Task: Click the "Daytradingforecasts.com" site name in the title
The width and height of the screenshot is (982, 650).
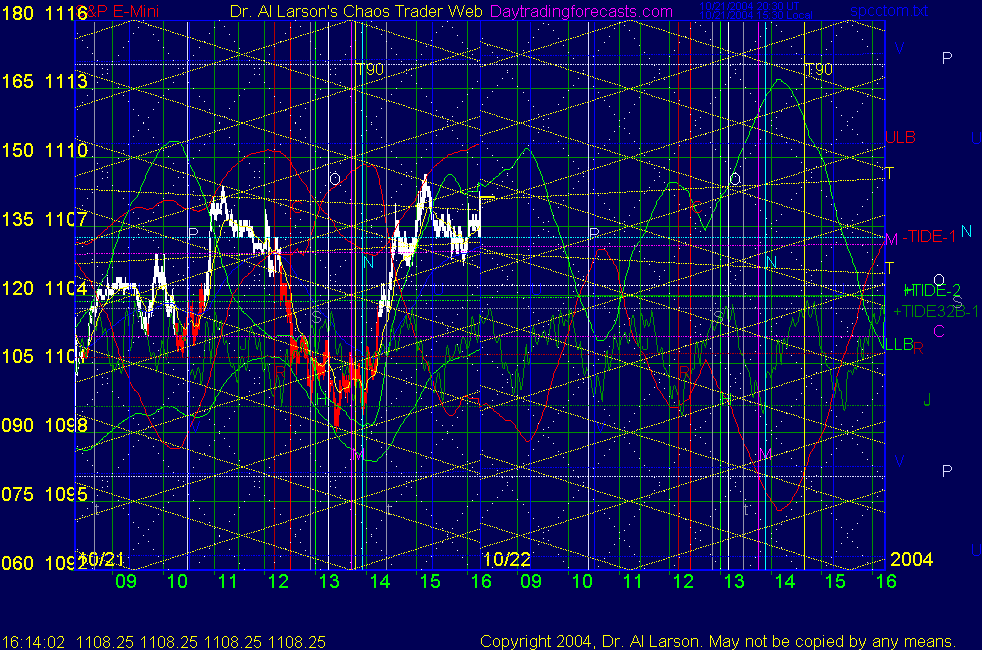Action: click(581, 11)
